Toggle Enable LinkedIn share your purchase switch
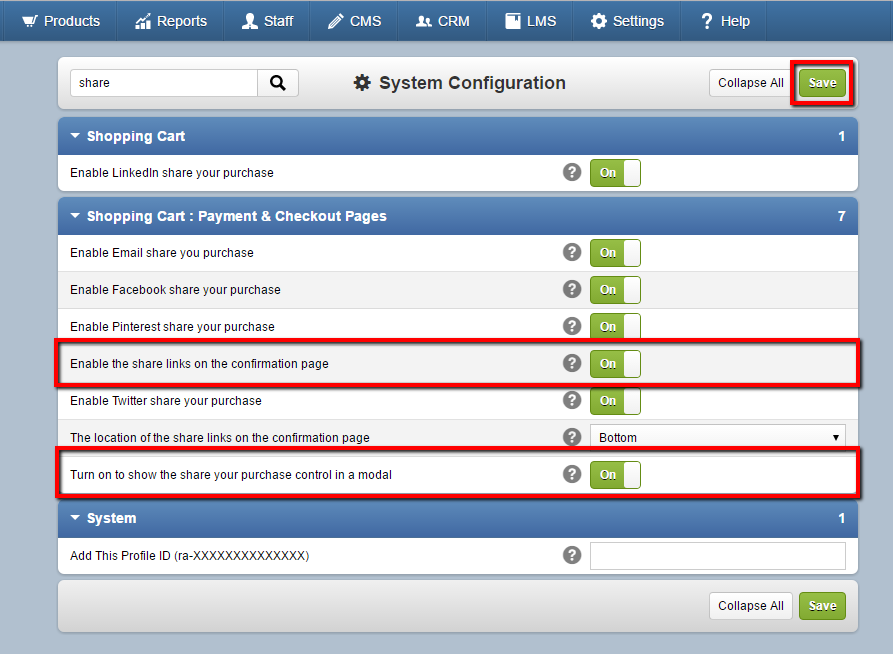Screen dimensions: 893x654 click(615, 173)
